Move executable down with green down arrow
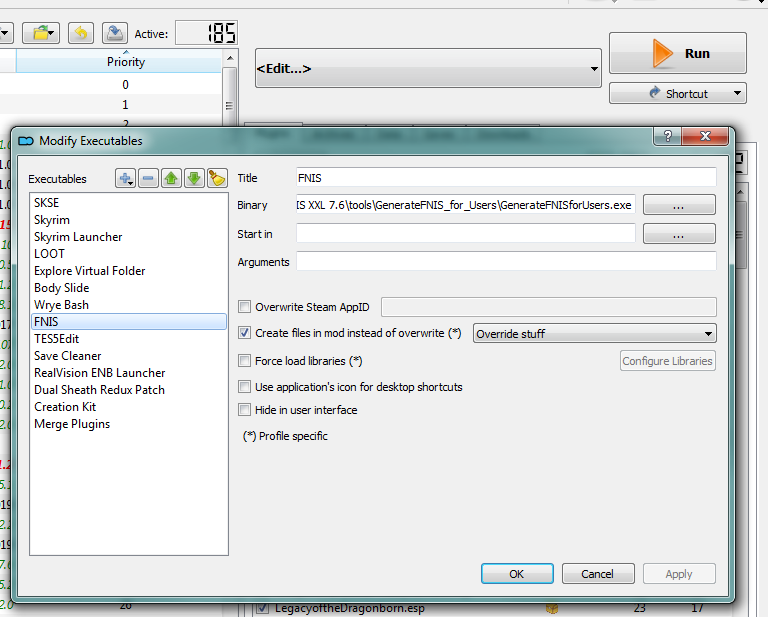The width and height of the screenshot is (768, 617). click(x=194, y=178)
